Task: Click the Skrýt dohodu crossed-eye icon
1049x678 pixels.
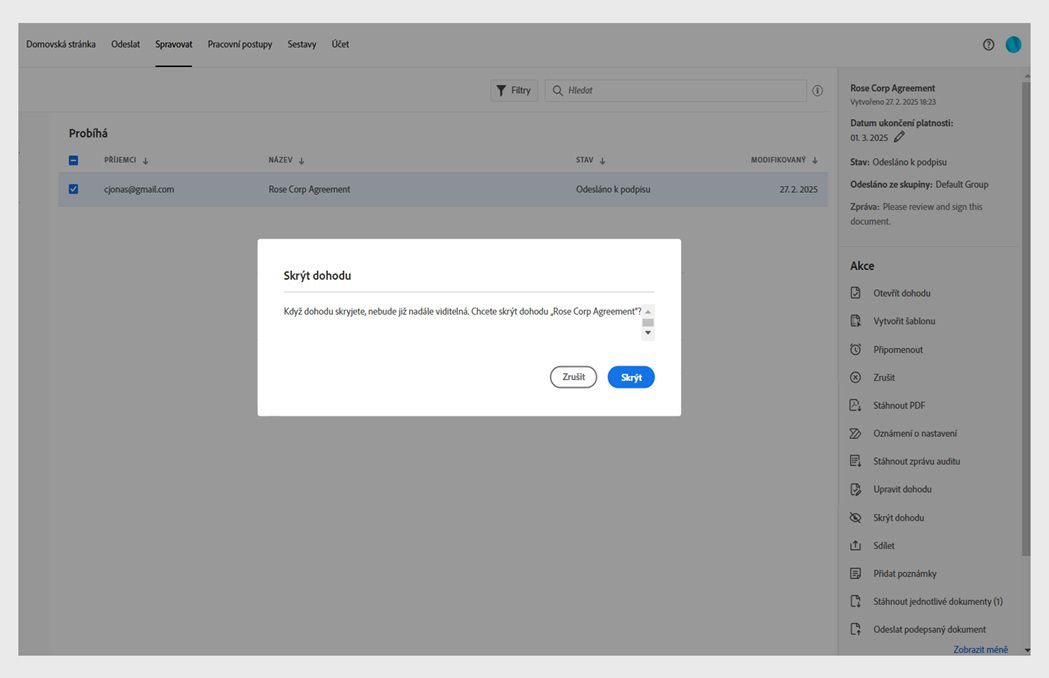Action: tap(855, 517)
